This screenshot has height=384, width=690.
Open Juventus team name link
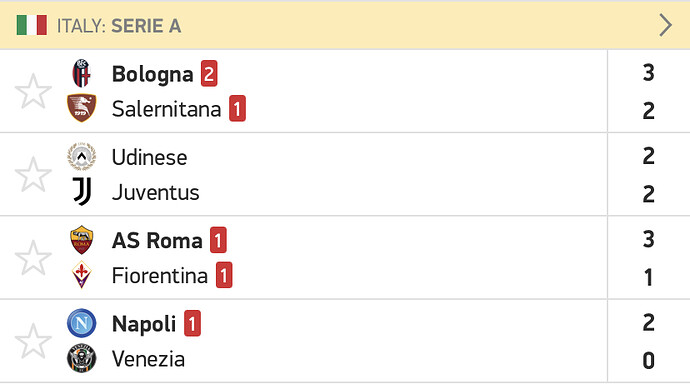coord(155,193)
